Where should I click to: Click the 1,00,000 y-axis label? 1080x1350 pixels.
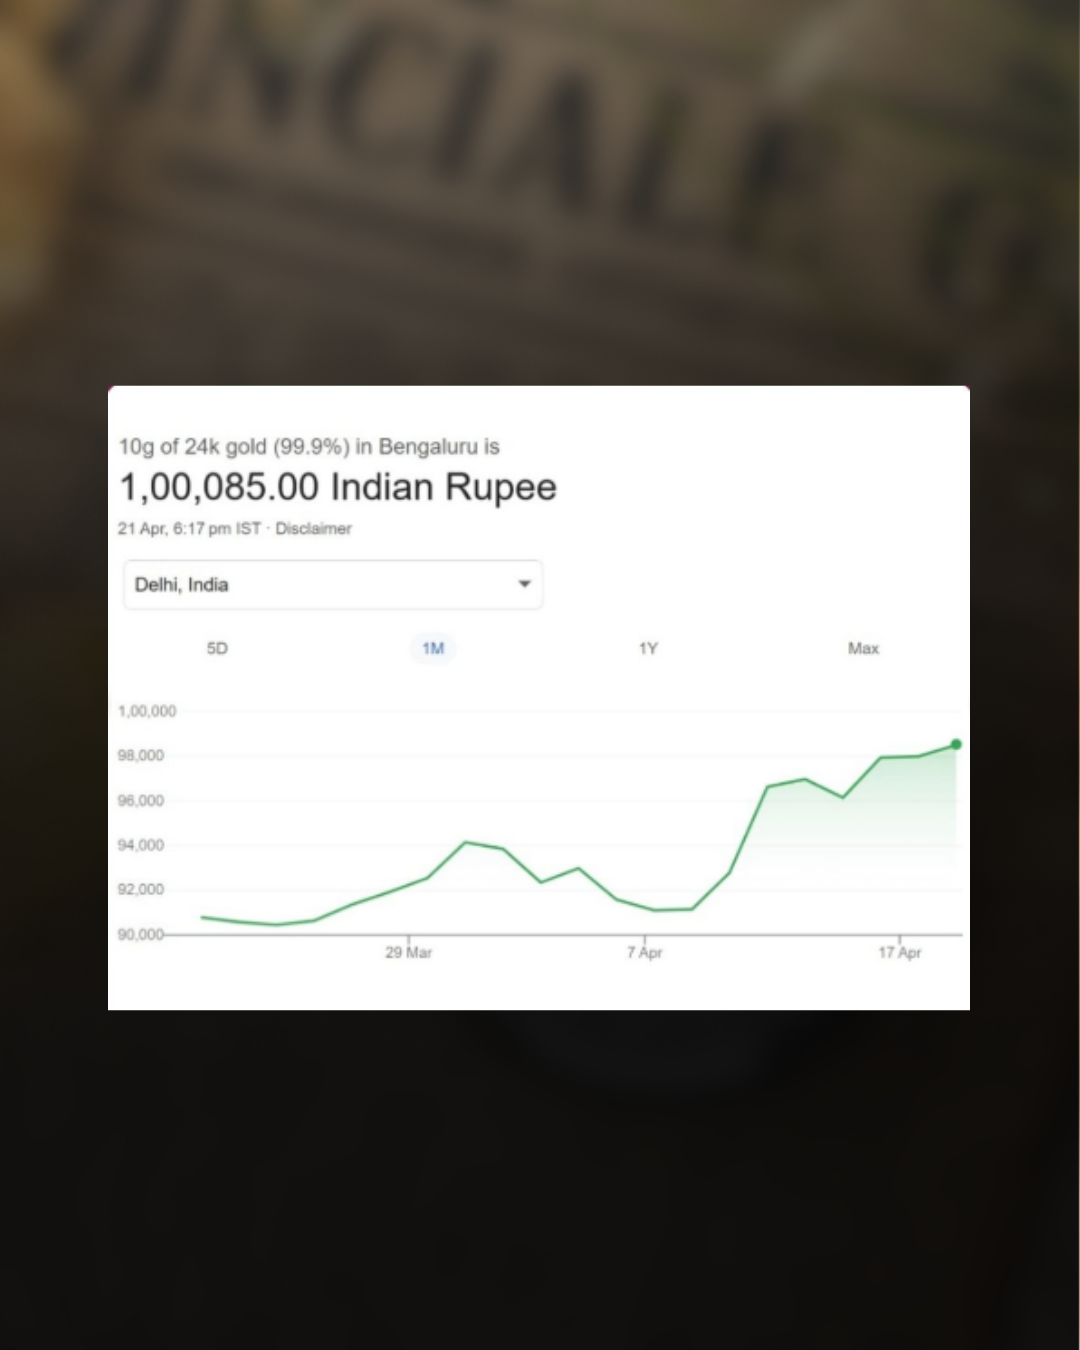pyautogui.click(x=147, y=711)
